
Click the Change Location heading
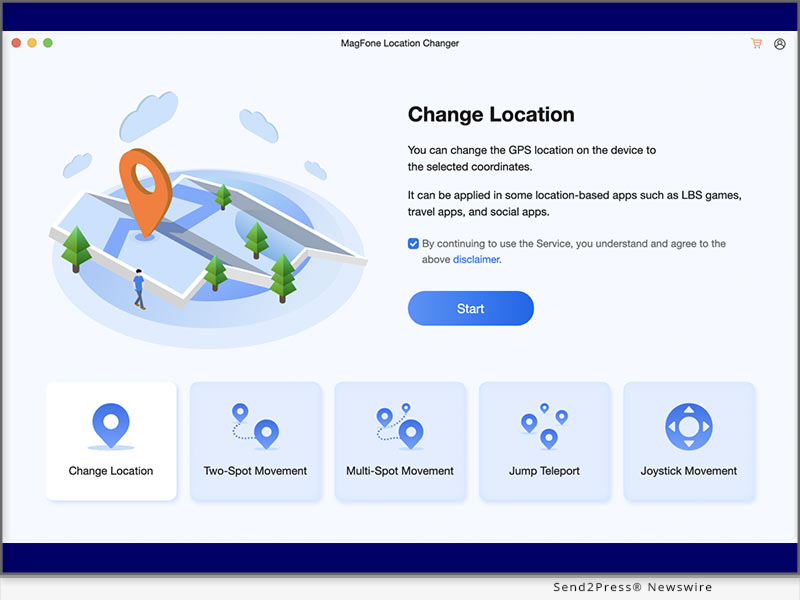[x=492, y=114]
